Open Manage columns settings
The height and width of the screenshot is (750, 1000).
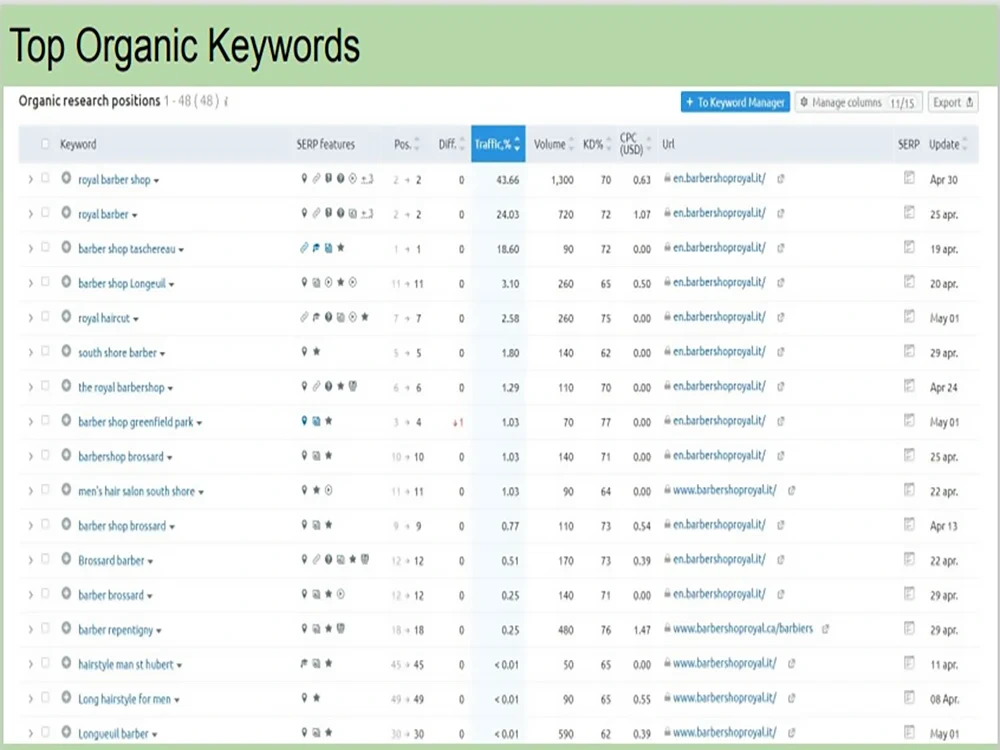[858, 102]
